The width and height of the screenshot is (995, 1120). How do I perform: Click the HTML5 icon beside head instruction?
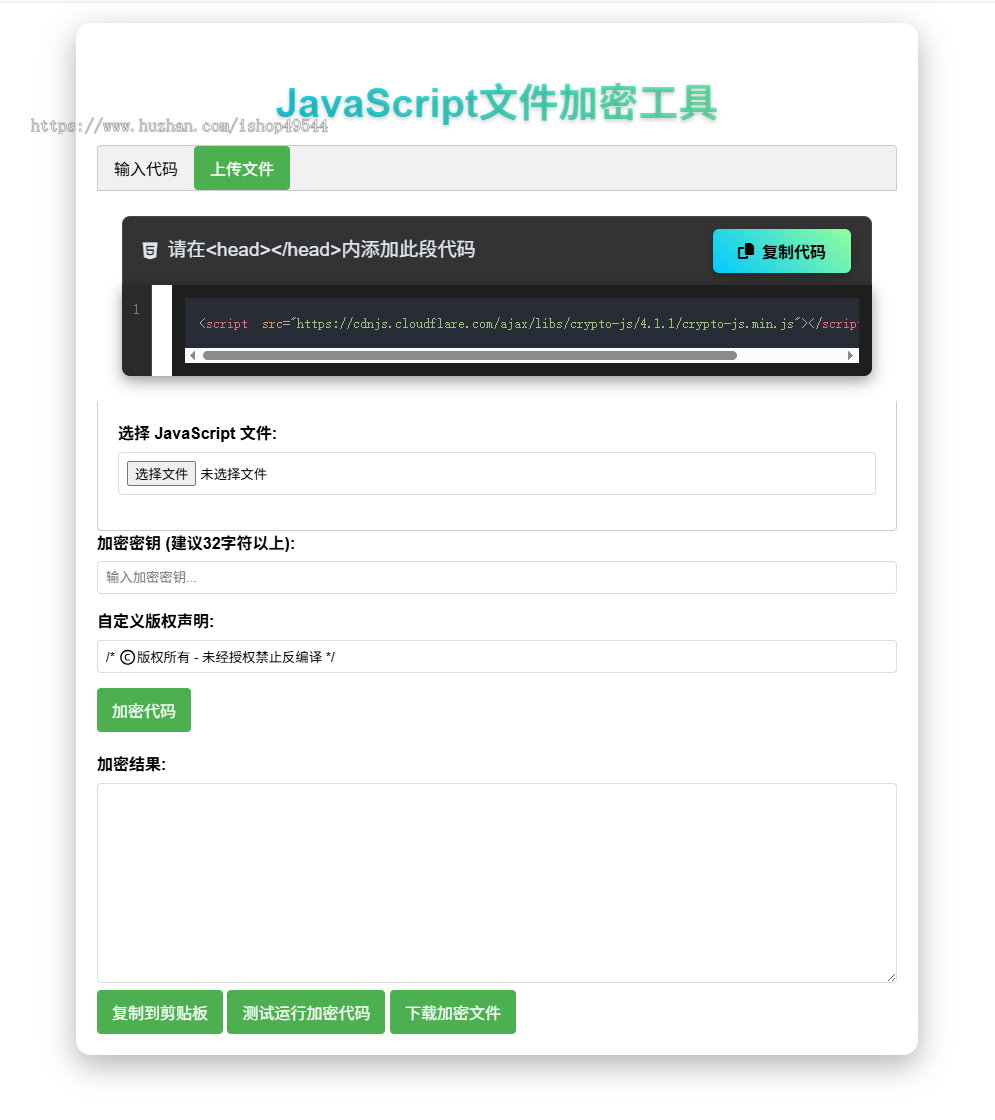pyautogui.click(x=150, y=250)
